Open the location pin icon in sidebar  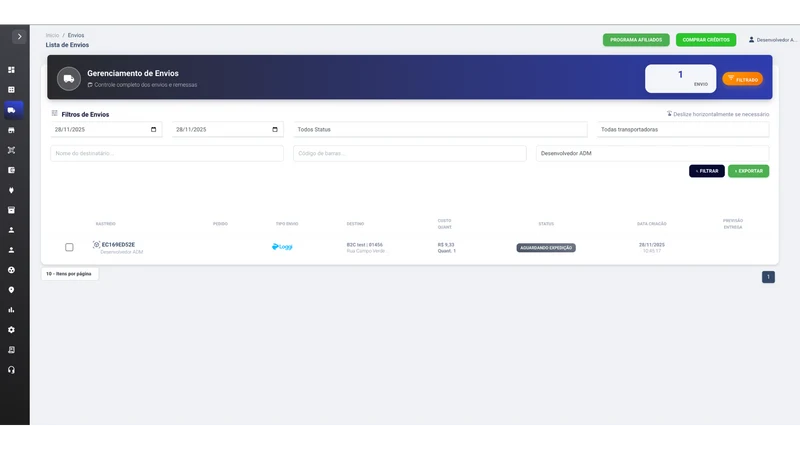[11, 290]
